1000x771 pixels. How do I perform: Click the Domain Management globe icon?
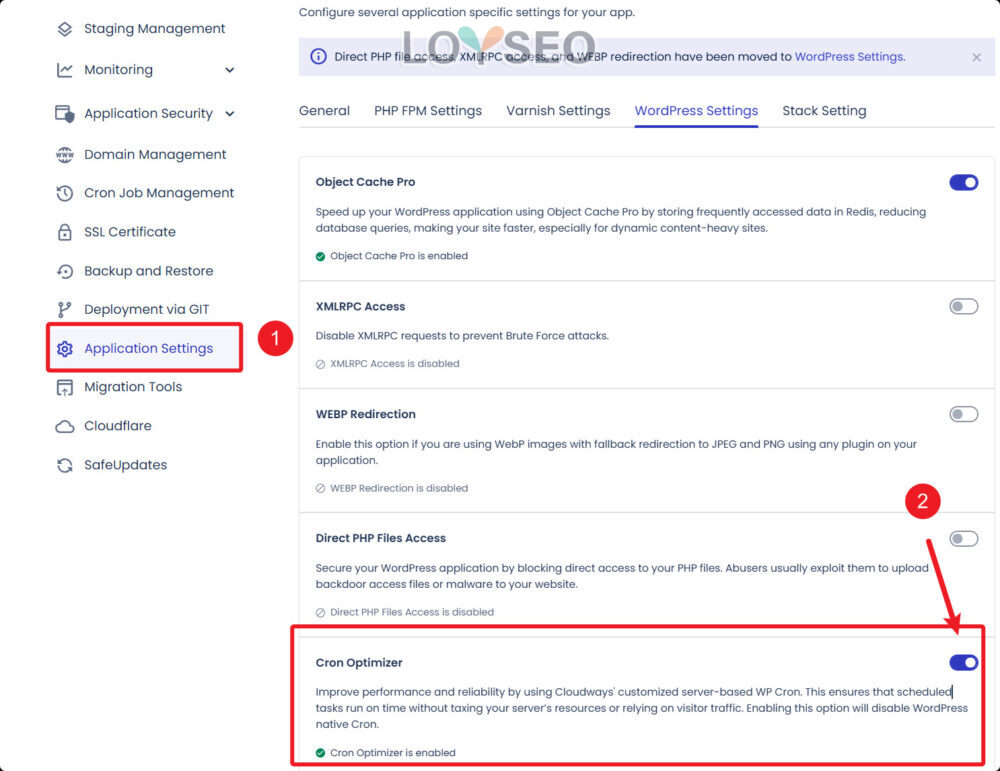pos(64,155)
